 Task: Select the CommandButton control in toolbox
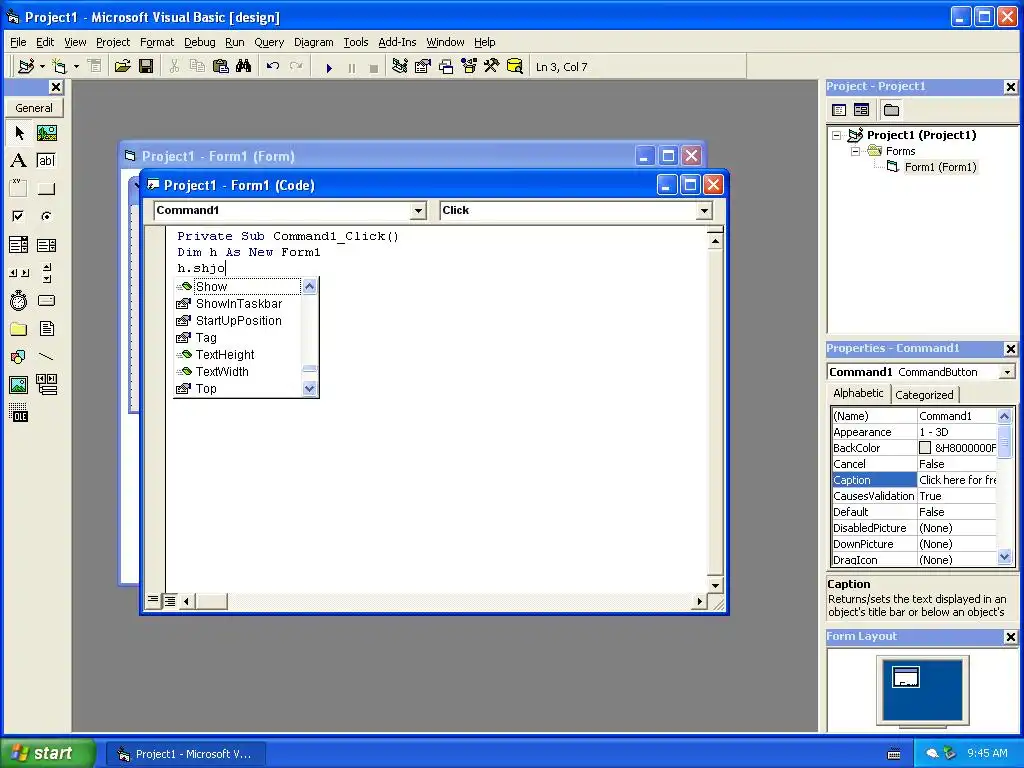pos(46,189)
